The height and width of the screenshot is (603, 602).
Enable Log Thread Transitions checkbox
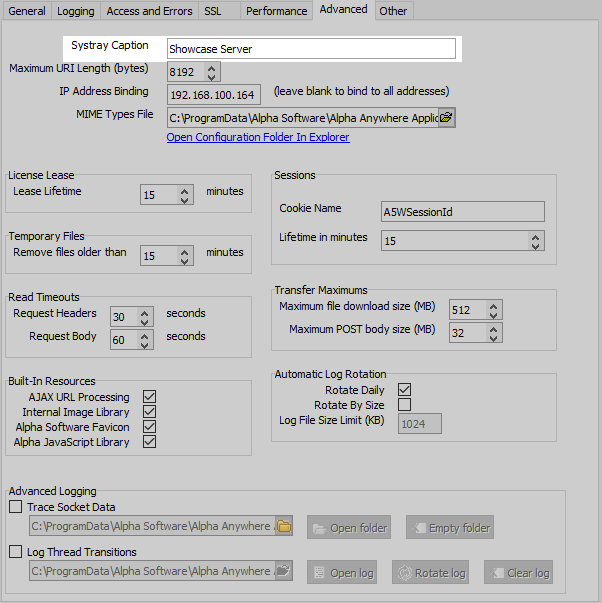pyautogui.click(x=15, y=551)
